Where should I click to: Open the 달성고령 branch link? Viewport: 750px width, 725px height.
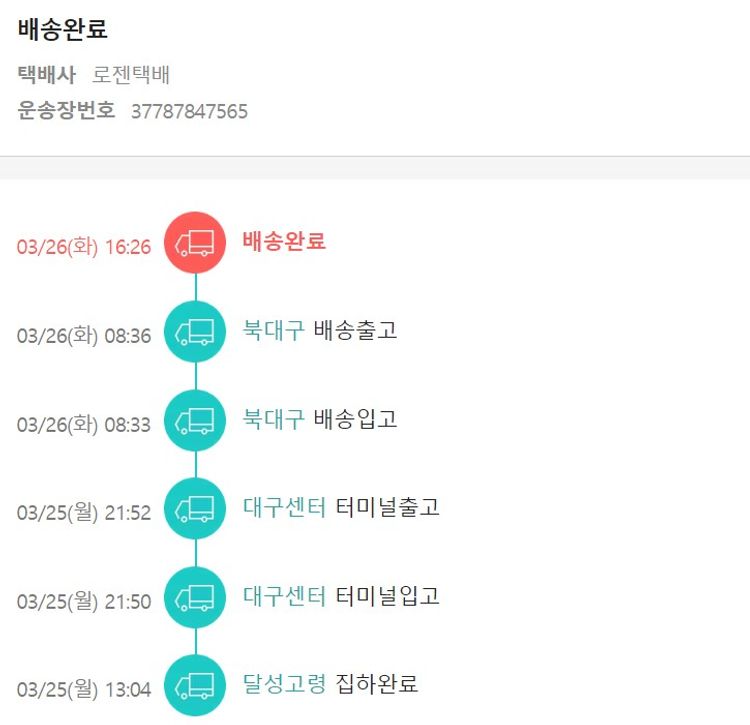[x=284, y=684]
